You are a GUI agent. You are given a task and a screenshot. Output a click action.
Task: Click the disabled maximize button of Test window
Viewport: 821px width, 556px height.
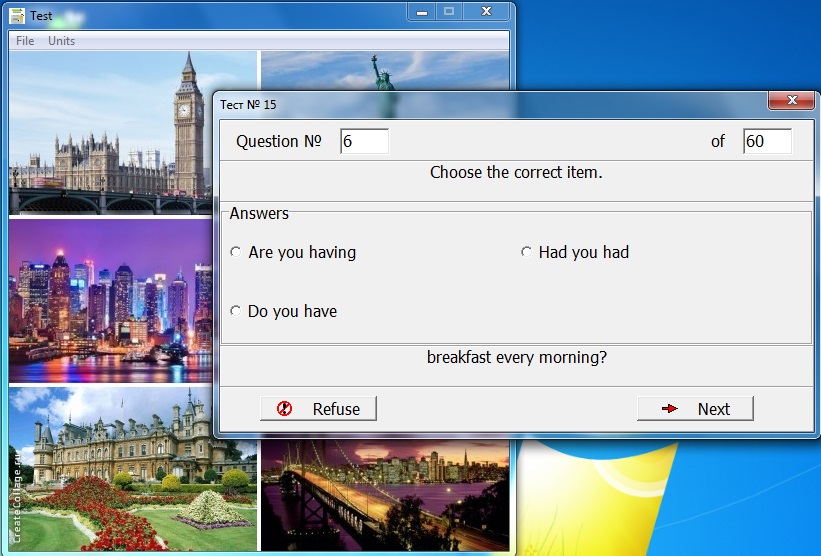tap(449, 12)
